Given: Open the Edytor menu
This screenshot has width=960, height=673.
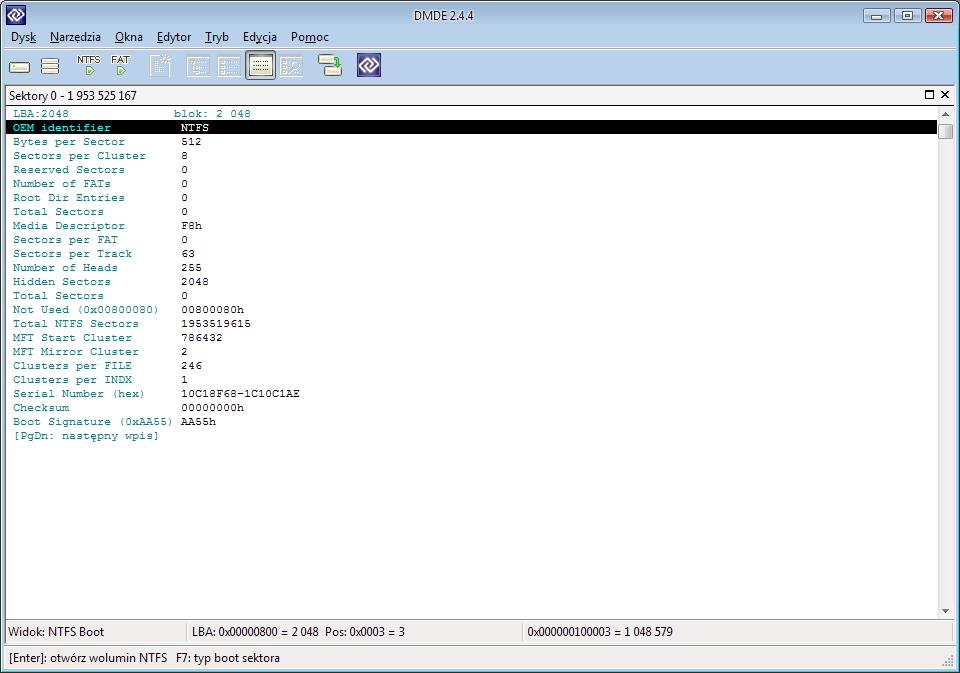Looking at the screenshot, I should [x=174, y=37].
